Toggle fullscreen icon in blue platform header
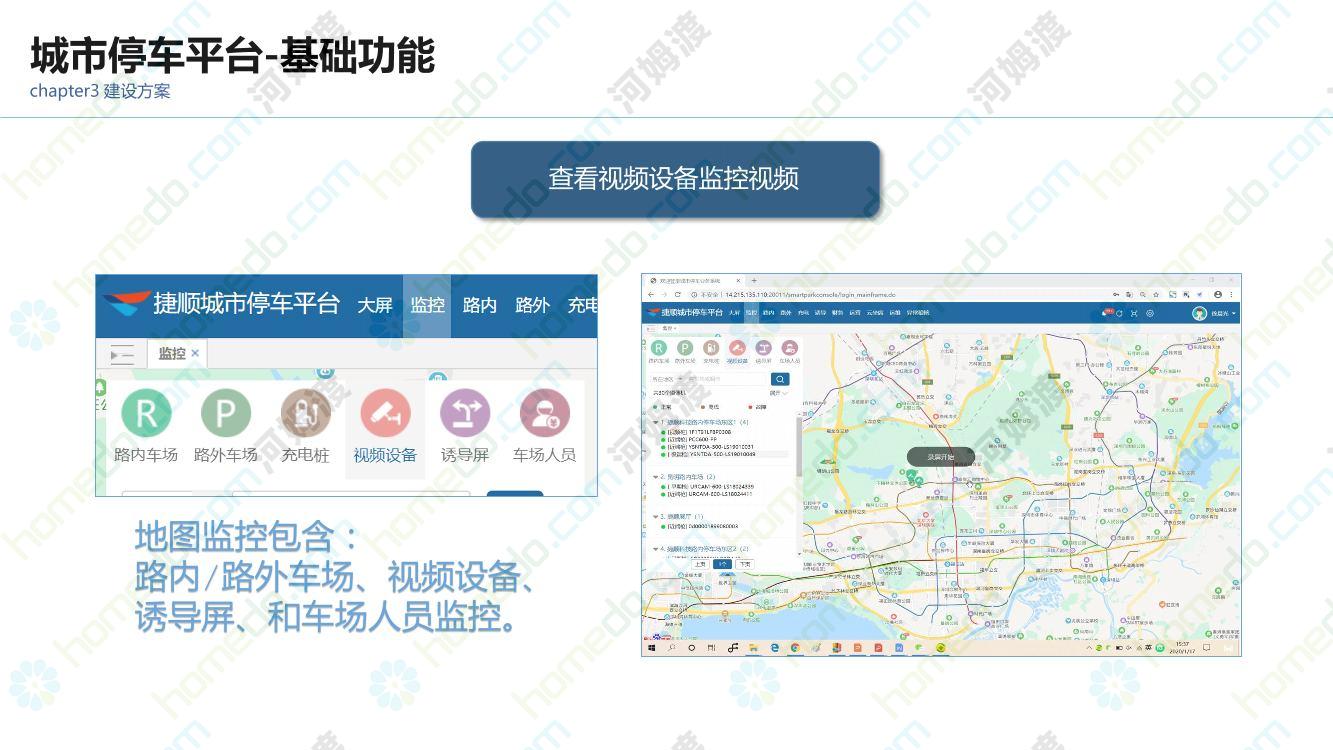 [x=1134, y=313]
